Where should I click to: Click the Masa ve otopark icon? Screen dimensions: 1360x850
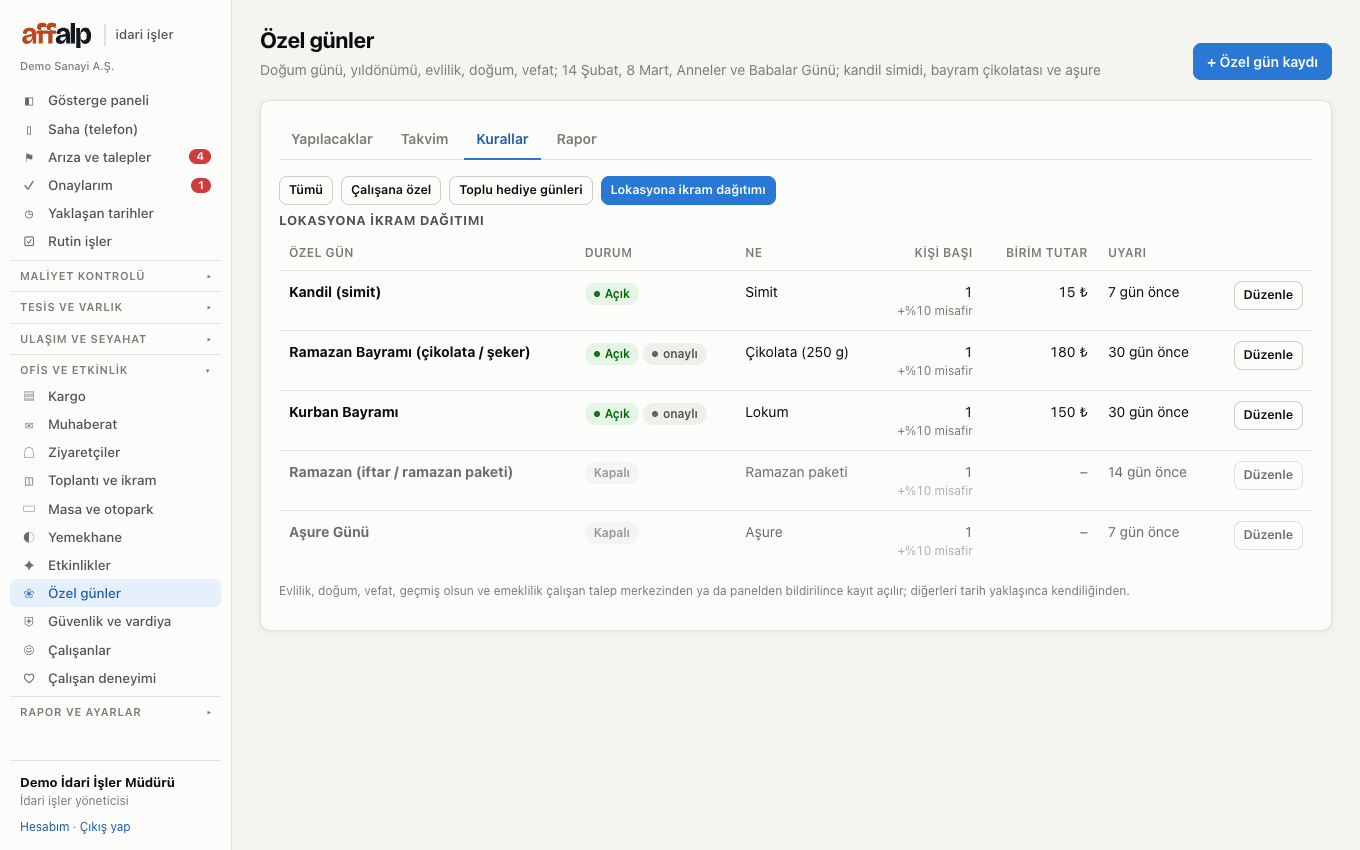click(x=29, y=510)
